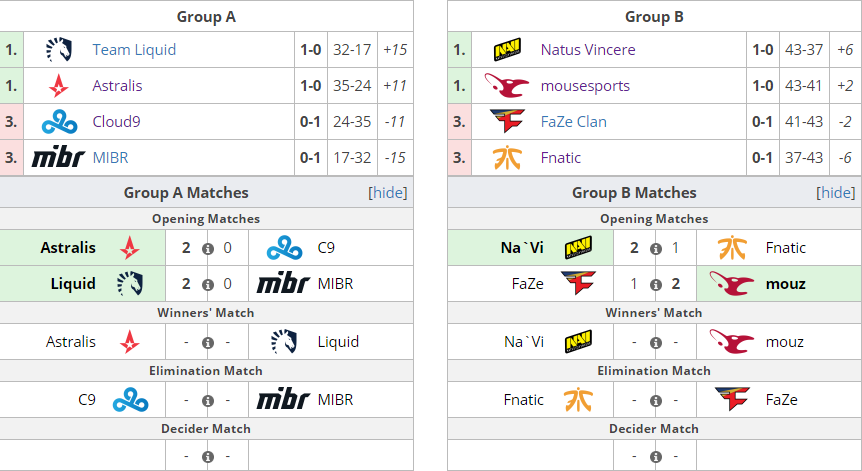Open info icon for Na`Vi vs Fnatic match
862x471 pixels.
pyautogui.click(x=656, y=249)
